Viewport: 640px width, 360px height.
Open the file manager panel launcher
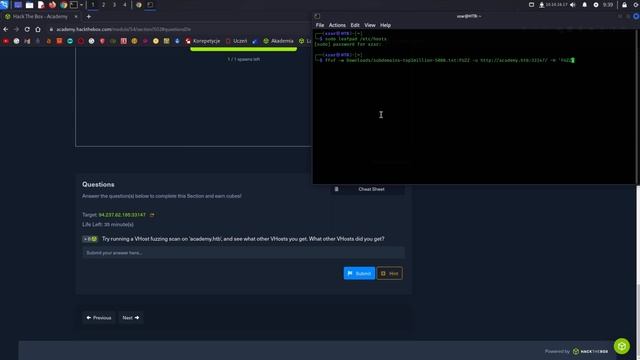click(x=29, y=5)
